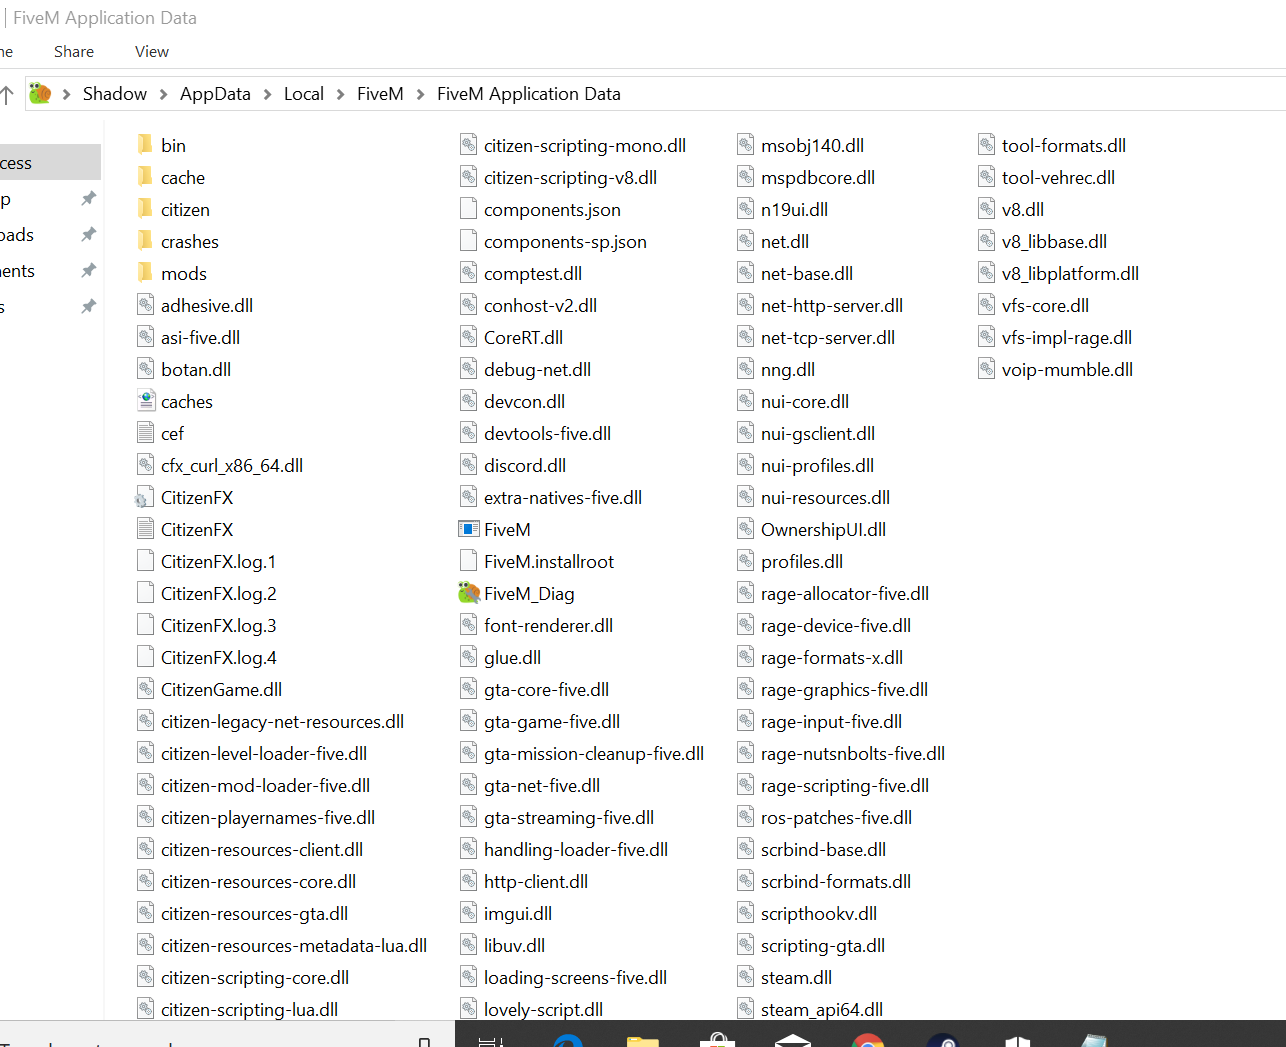Click the discord.dll file icon

coord(468,465)
